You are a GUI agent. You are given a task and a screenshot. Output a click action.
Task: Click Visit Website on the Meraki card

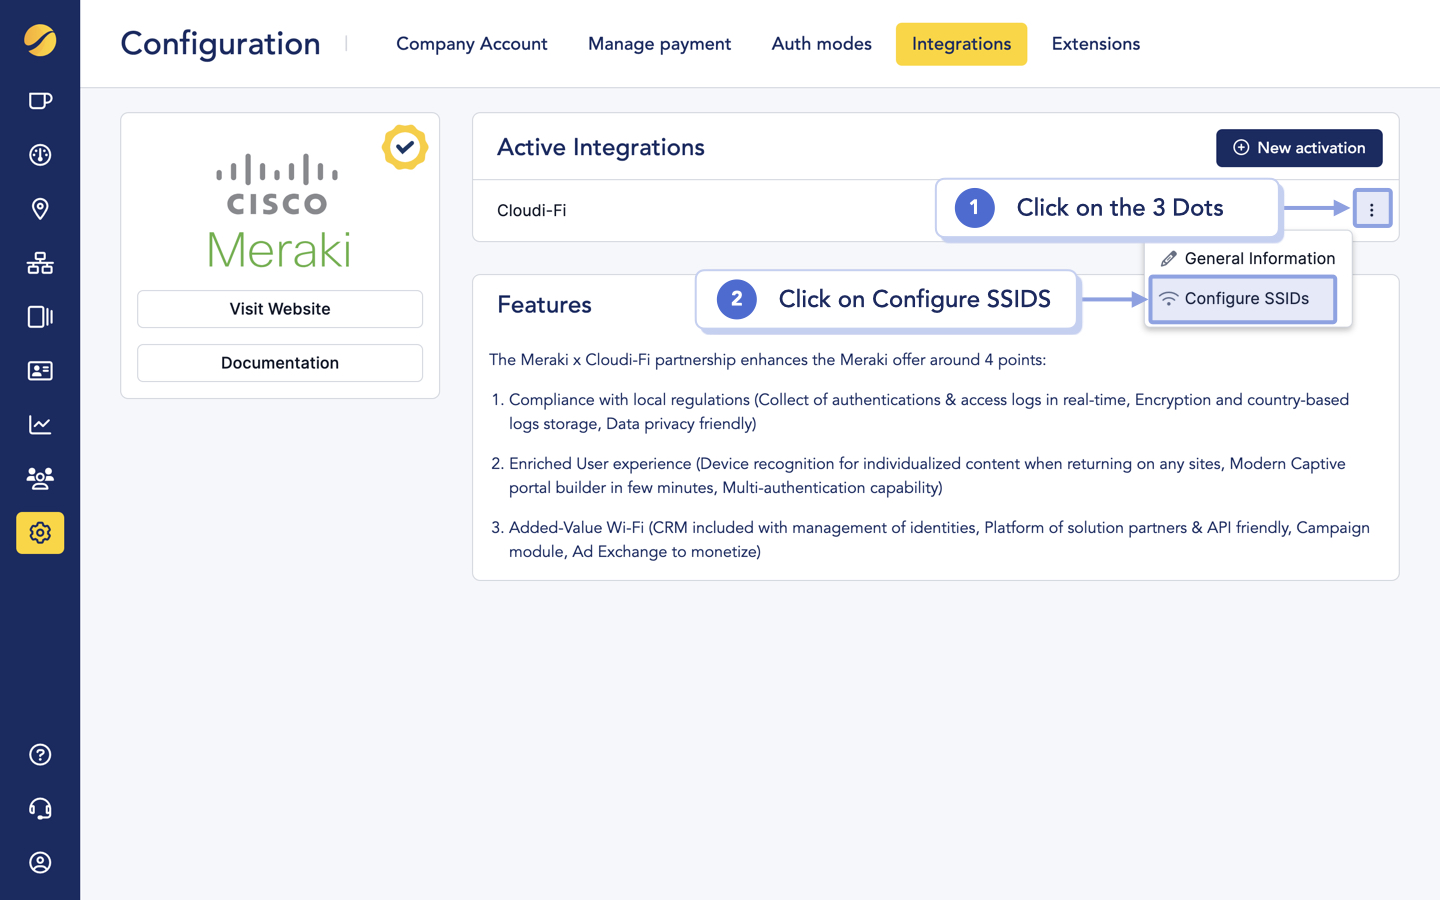point(280,309)
